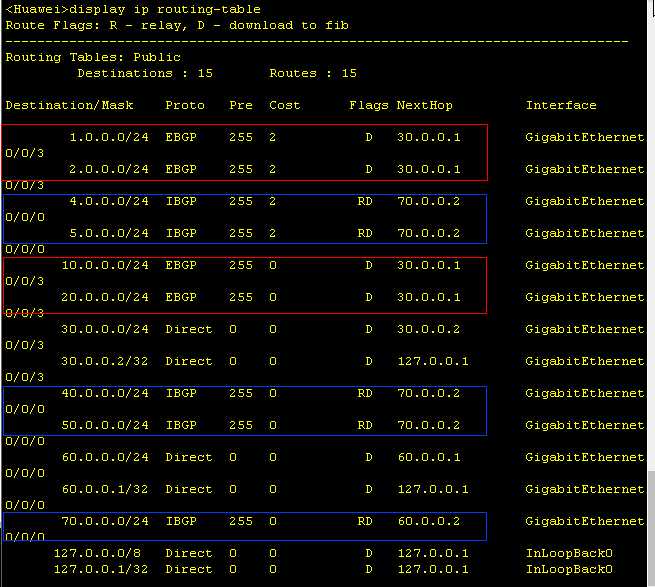The height and width of the screenshot is (587, 655).
Task: Click the 'Proto' column header
Action: coord(185,105)
